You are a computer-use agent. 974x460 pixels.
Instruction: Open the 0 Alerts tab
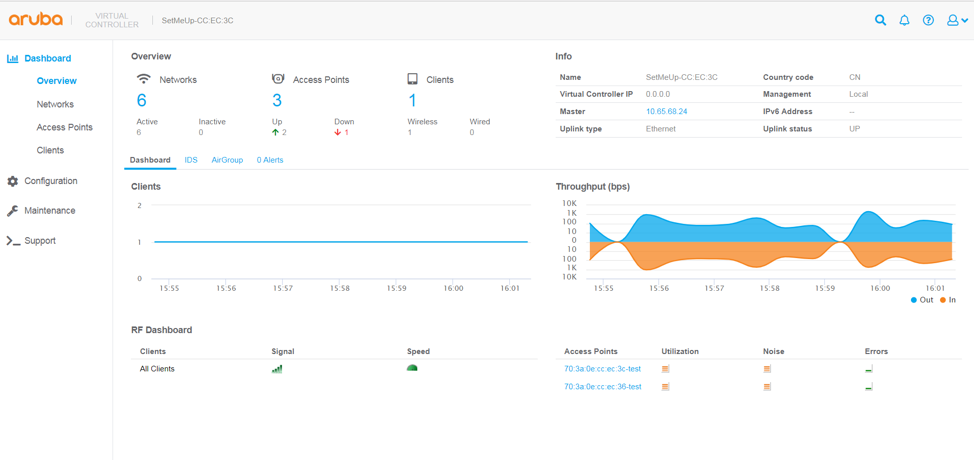click(x=270, y=160)
